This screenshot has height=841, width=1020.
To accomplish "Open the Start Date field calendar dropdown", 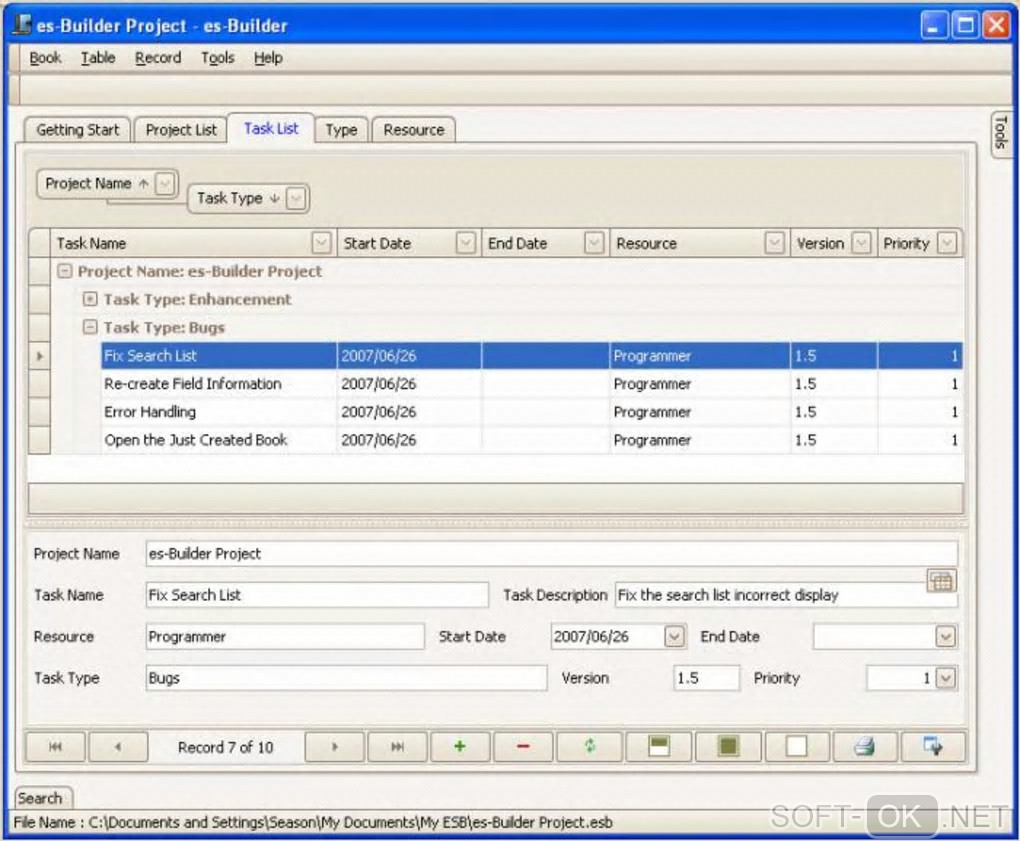I will pyautogui.click(x=675, y=636).
